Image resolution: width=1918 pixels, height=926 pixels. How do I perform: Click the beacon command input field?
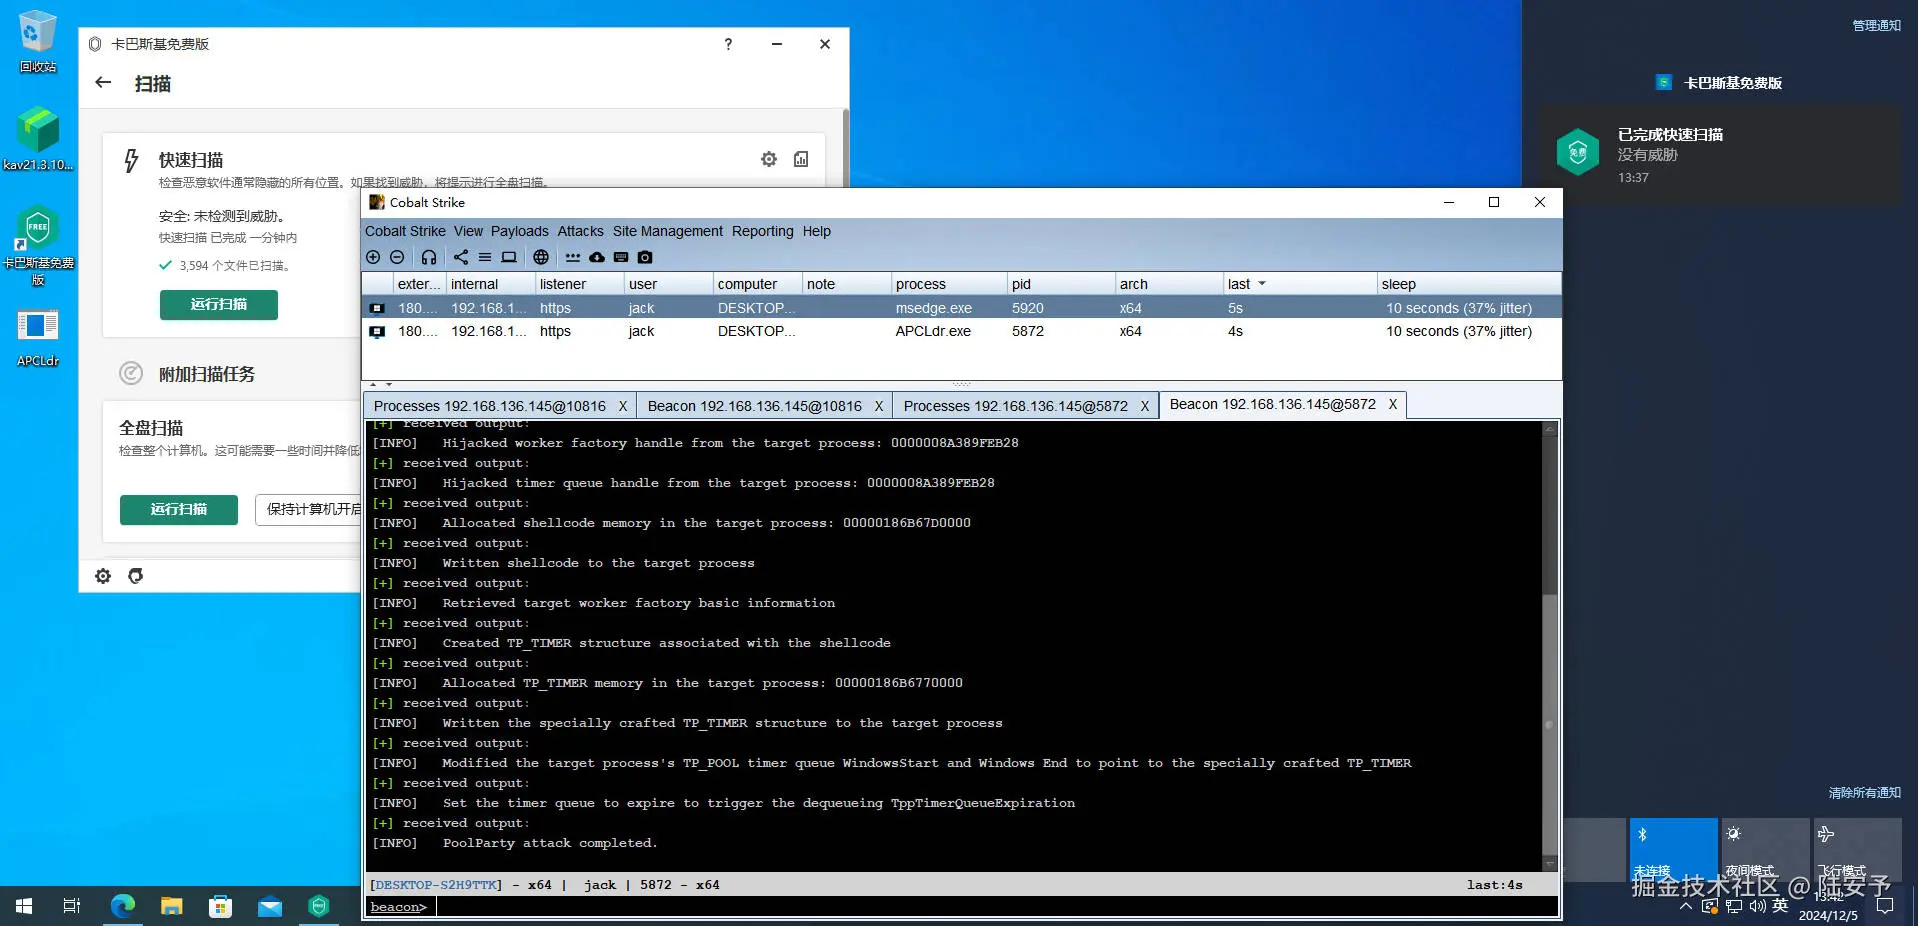click(996, 907)
